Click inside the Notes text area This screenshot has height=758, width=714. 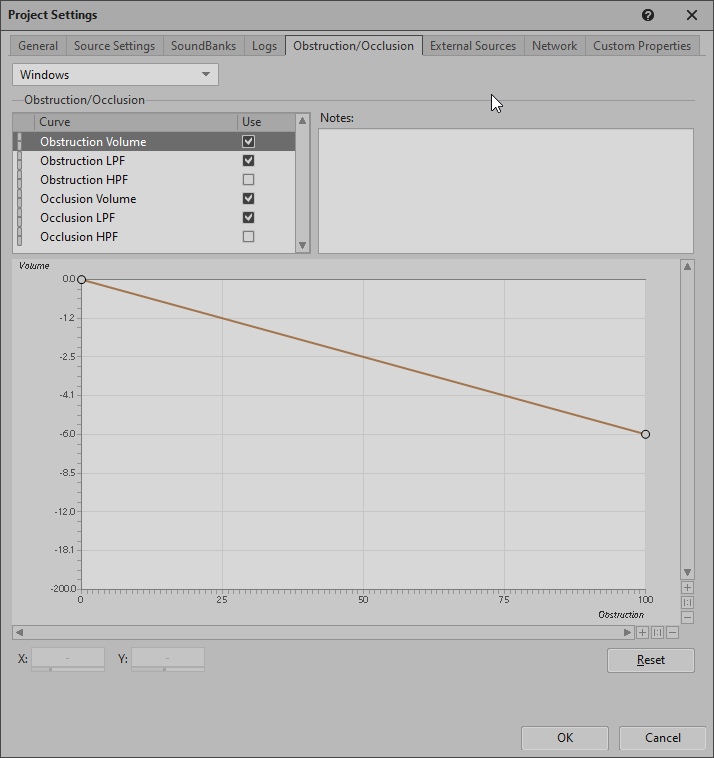click(x=505, y=190)
